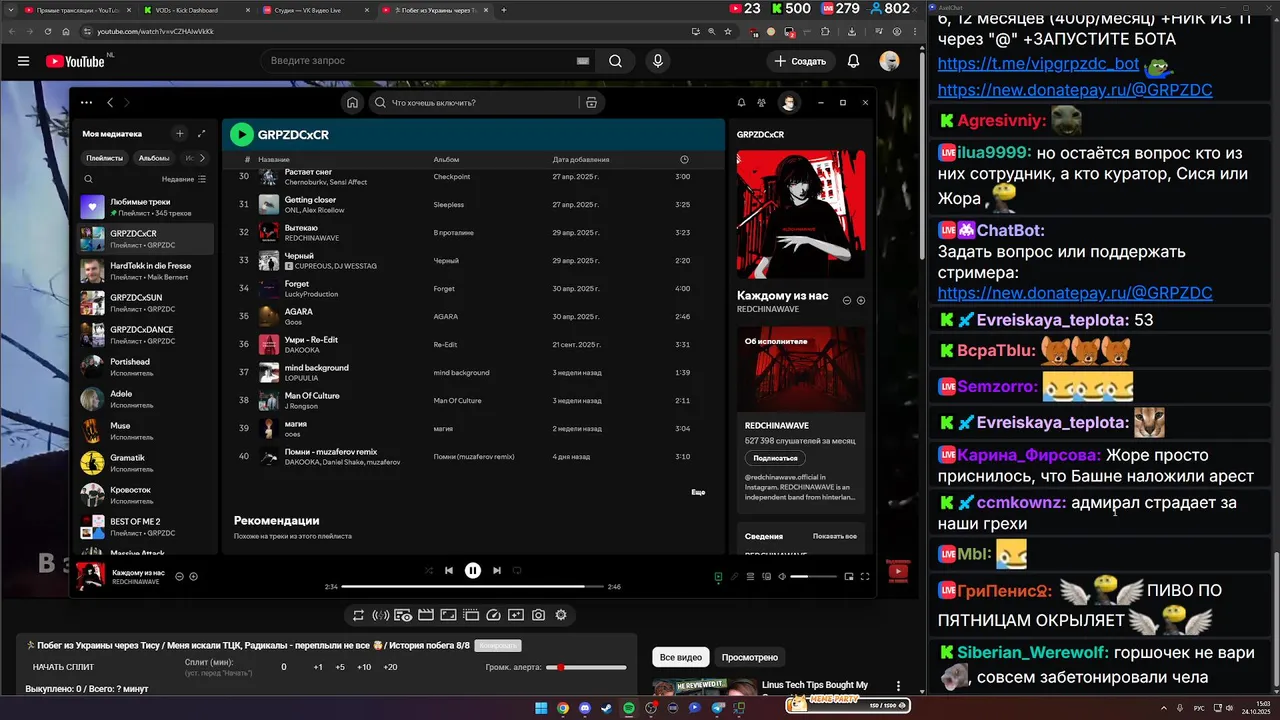Open Spotify Browse icon in search bar
The image size is (1280, 720).
592,102
